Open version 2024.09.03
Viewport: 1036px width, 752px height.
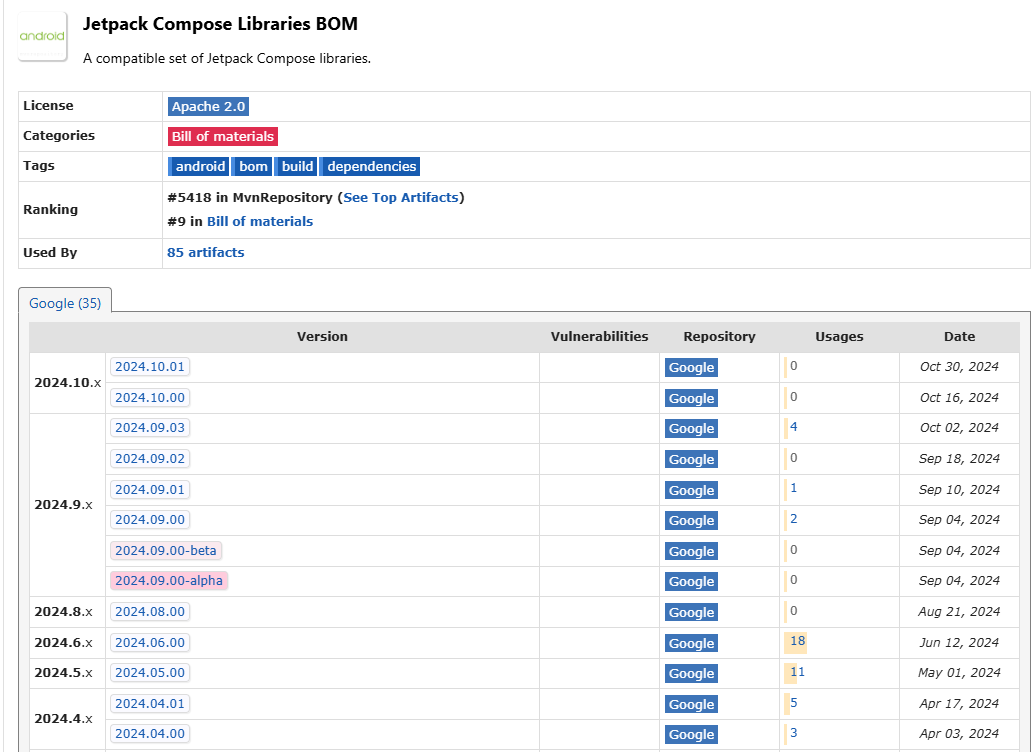click(x=150, y=428)
